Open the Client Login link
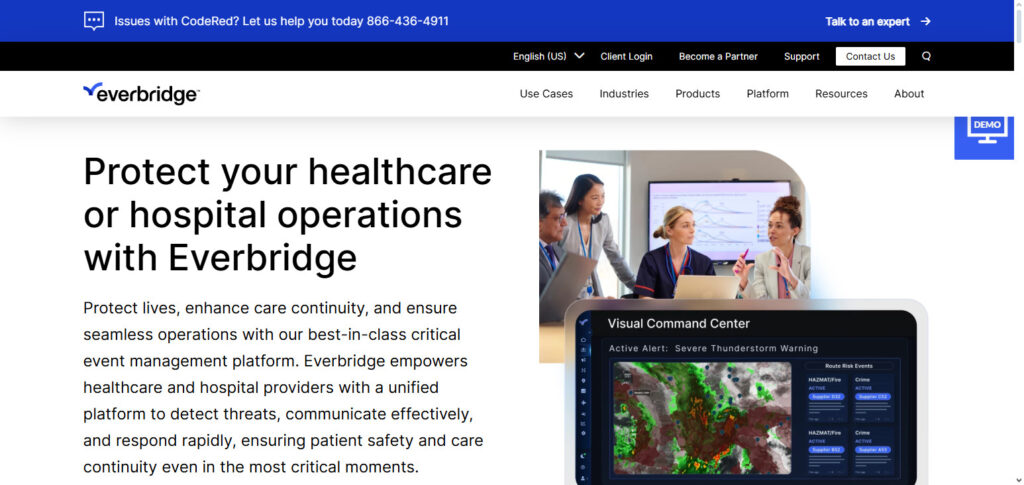1024x485 pixels. click(x=626, y=56)
